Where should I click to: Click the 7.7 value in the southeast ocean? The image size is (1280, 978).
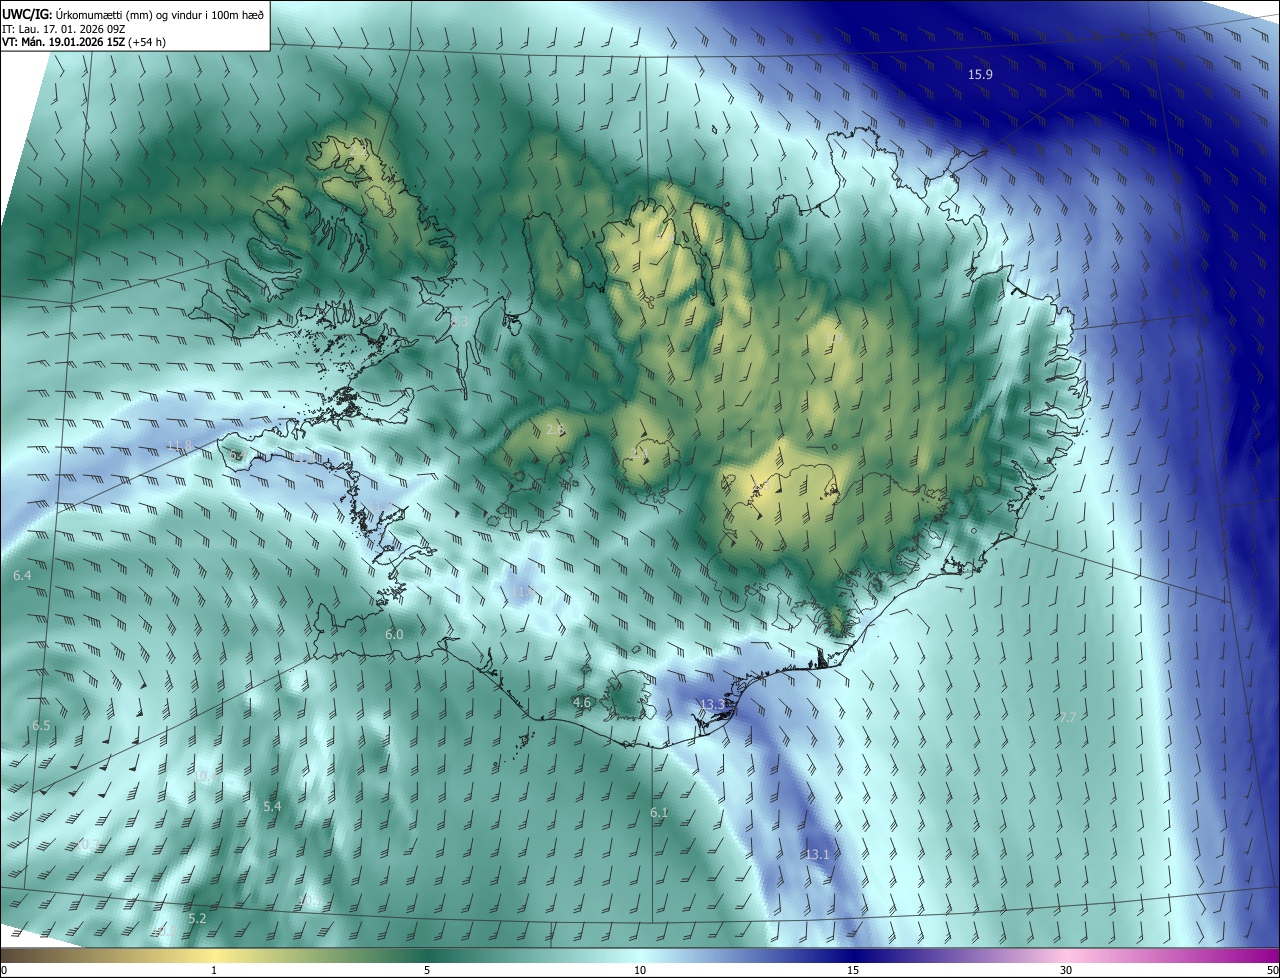coord(1068,717)
